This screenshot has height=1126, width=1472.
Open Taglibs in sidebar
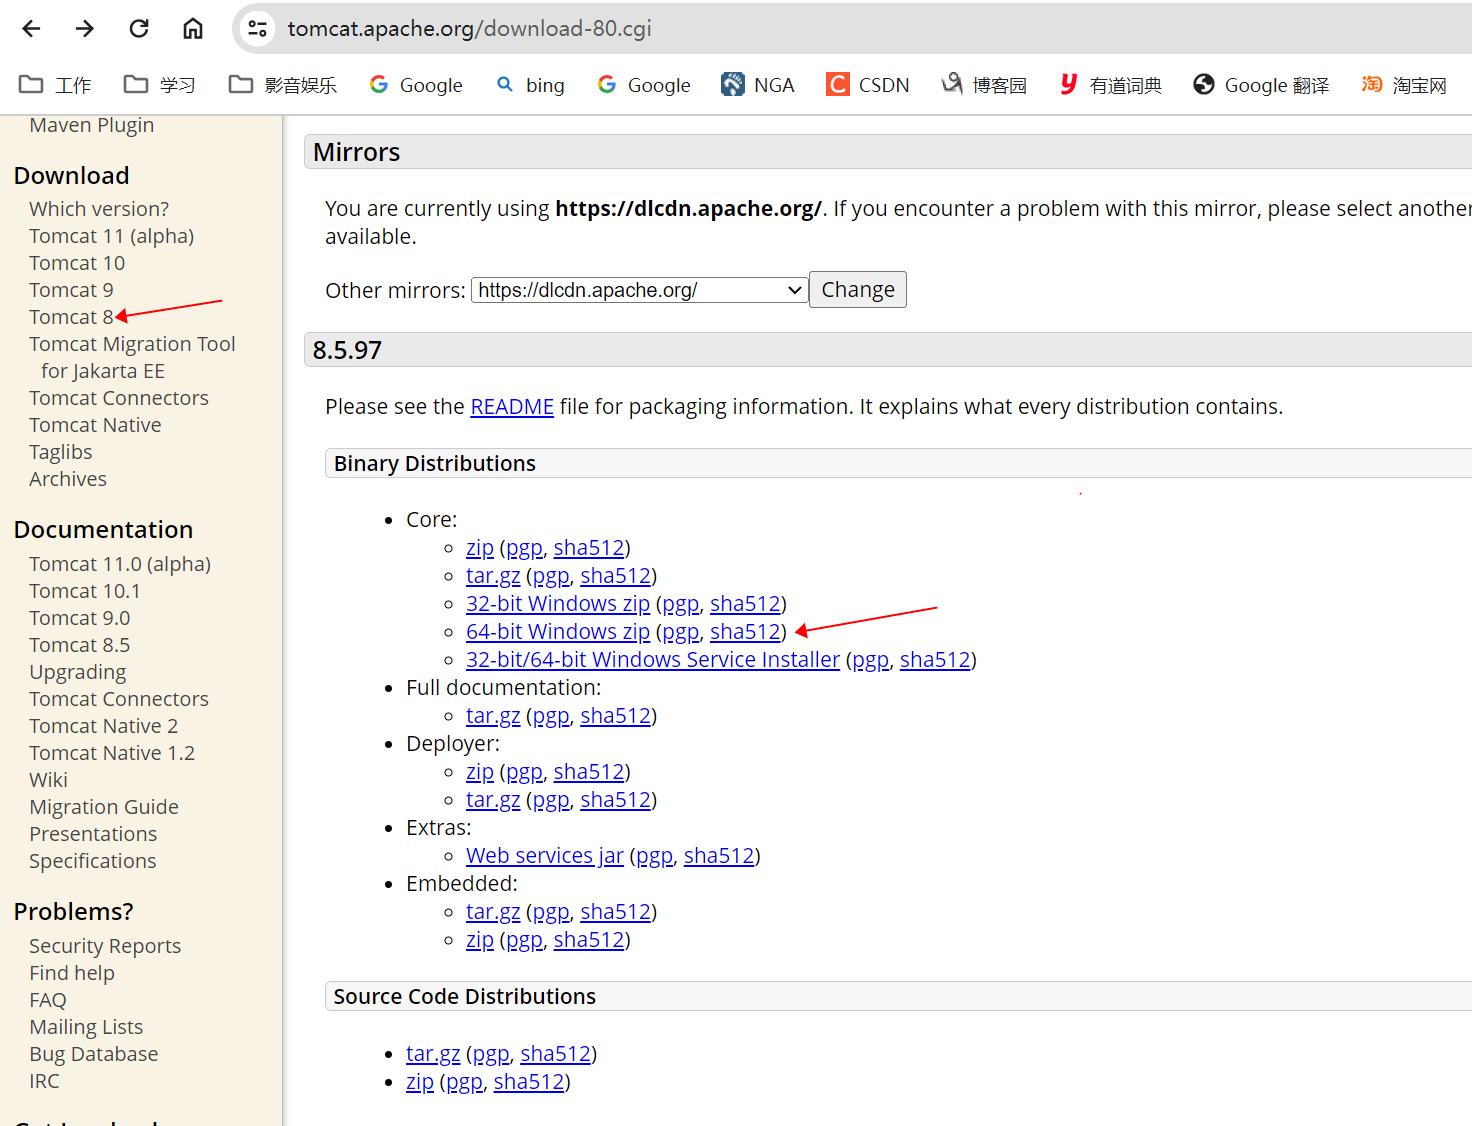click(x=61, y=452)
